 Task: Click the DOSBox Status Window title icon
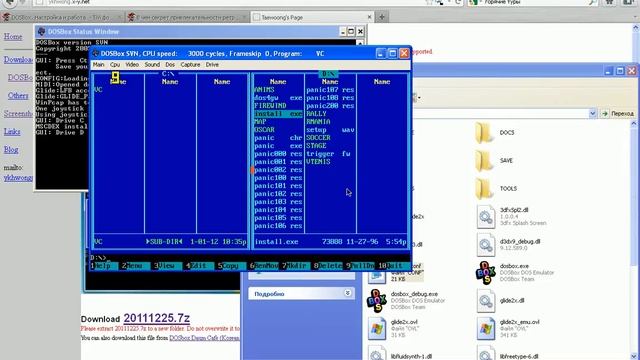41,32
